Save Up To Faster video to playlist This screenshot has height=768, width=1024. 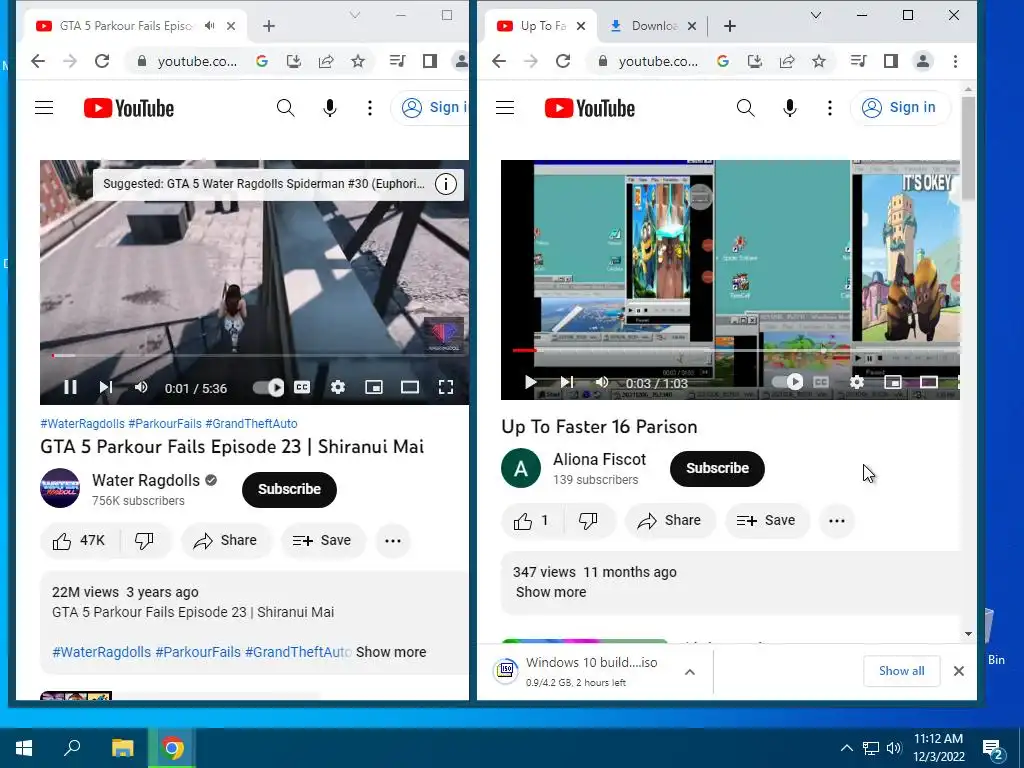coord(766,520)
